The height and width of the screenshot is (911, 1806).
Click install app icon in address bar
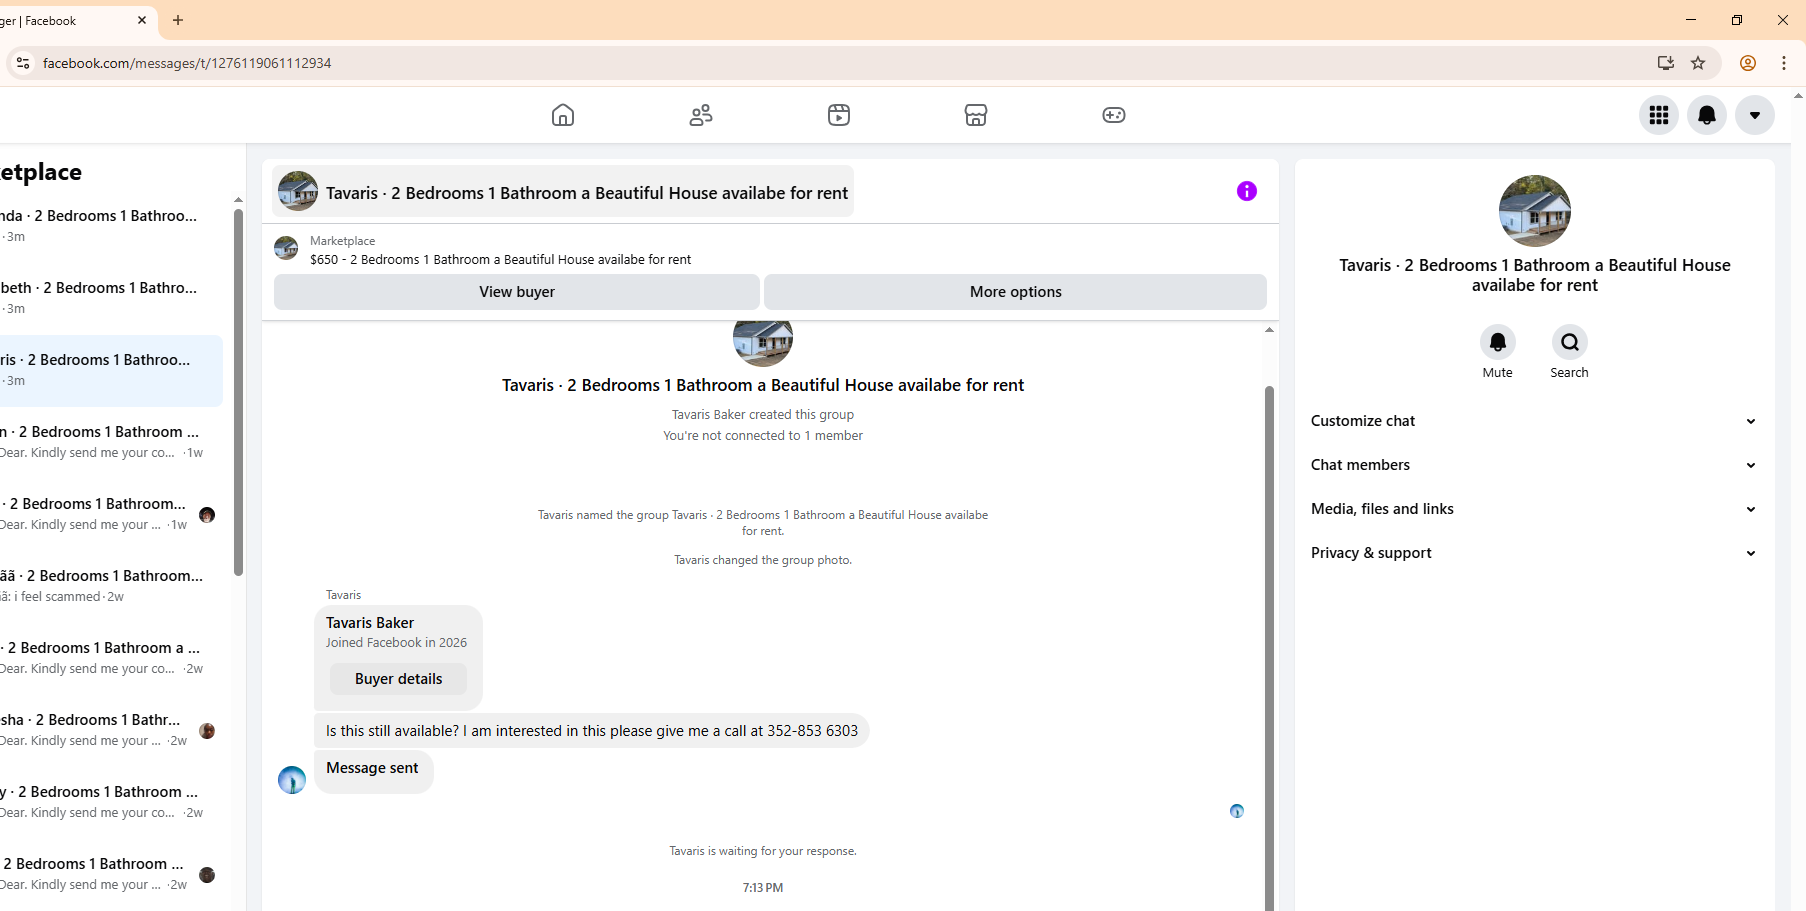pos(1666,63)
